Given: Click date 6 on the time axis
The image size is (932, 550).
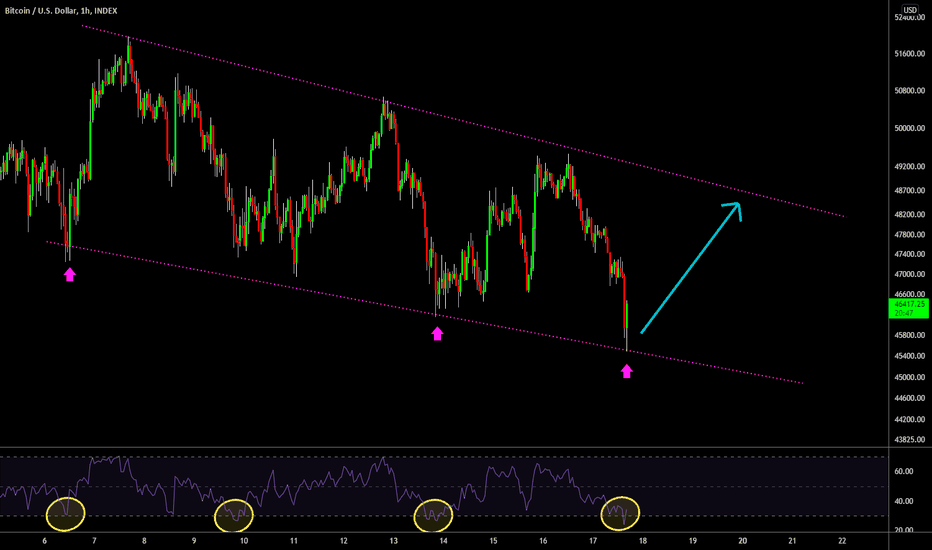Looking at the screenshot, I should tap(45, 541).
